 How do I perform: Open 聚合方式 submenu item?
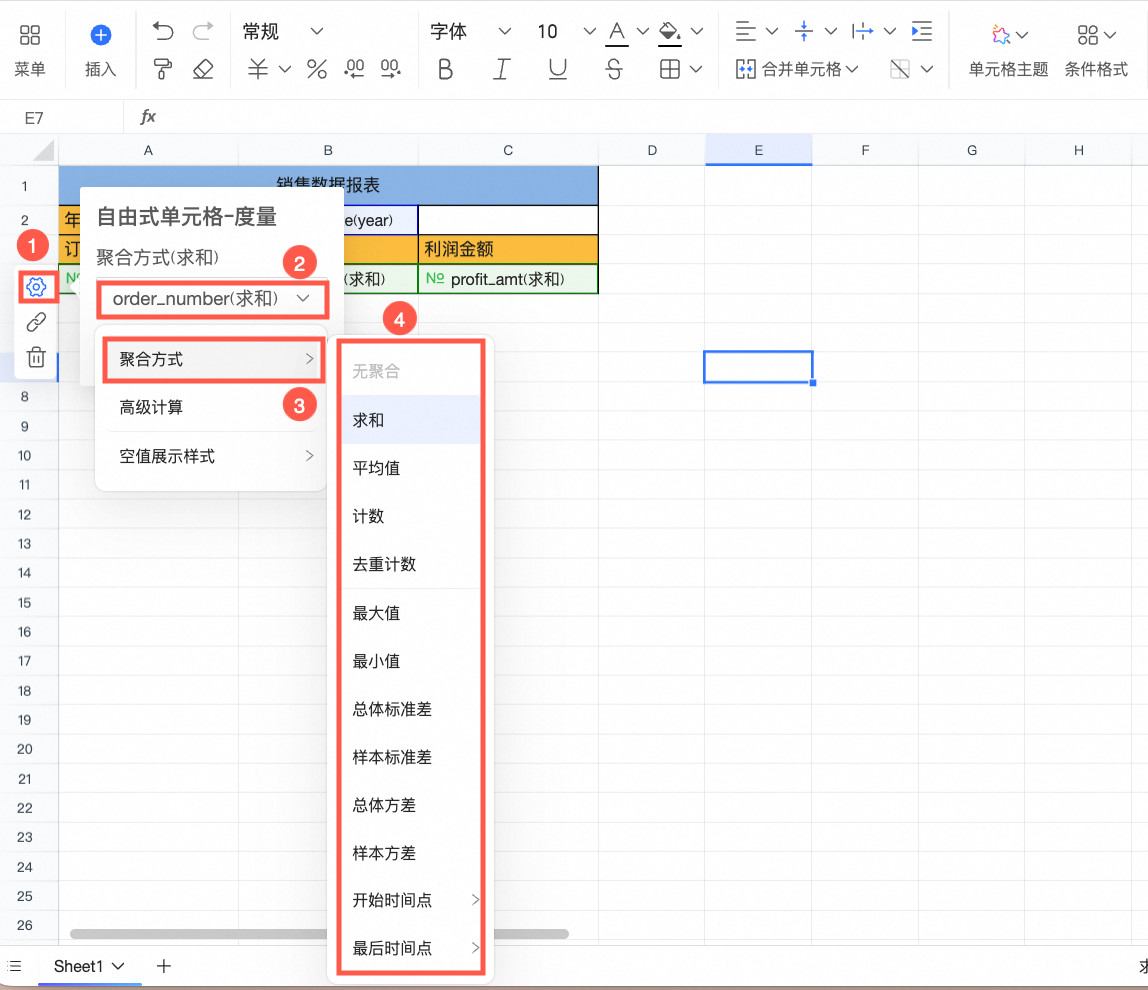tap(214, 359)
